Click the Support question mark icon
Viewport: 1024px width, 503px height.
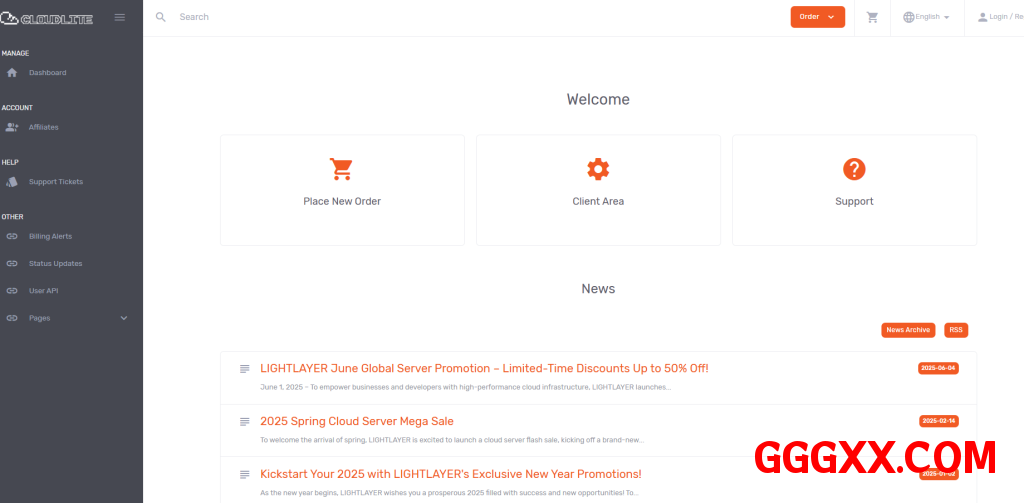(x=854, y=169)
